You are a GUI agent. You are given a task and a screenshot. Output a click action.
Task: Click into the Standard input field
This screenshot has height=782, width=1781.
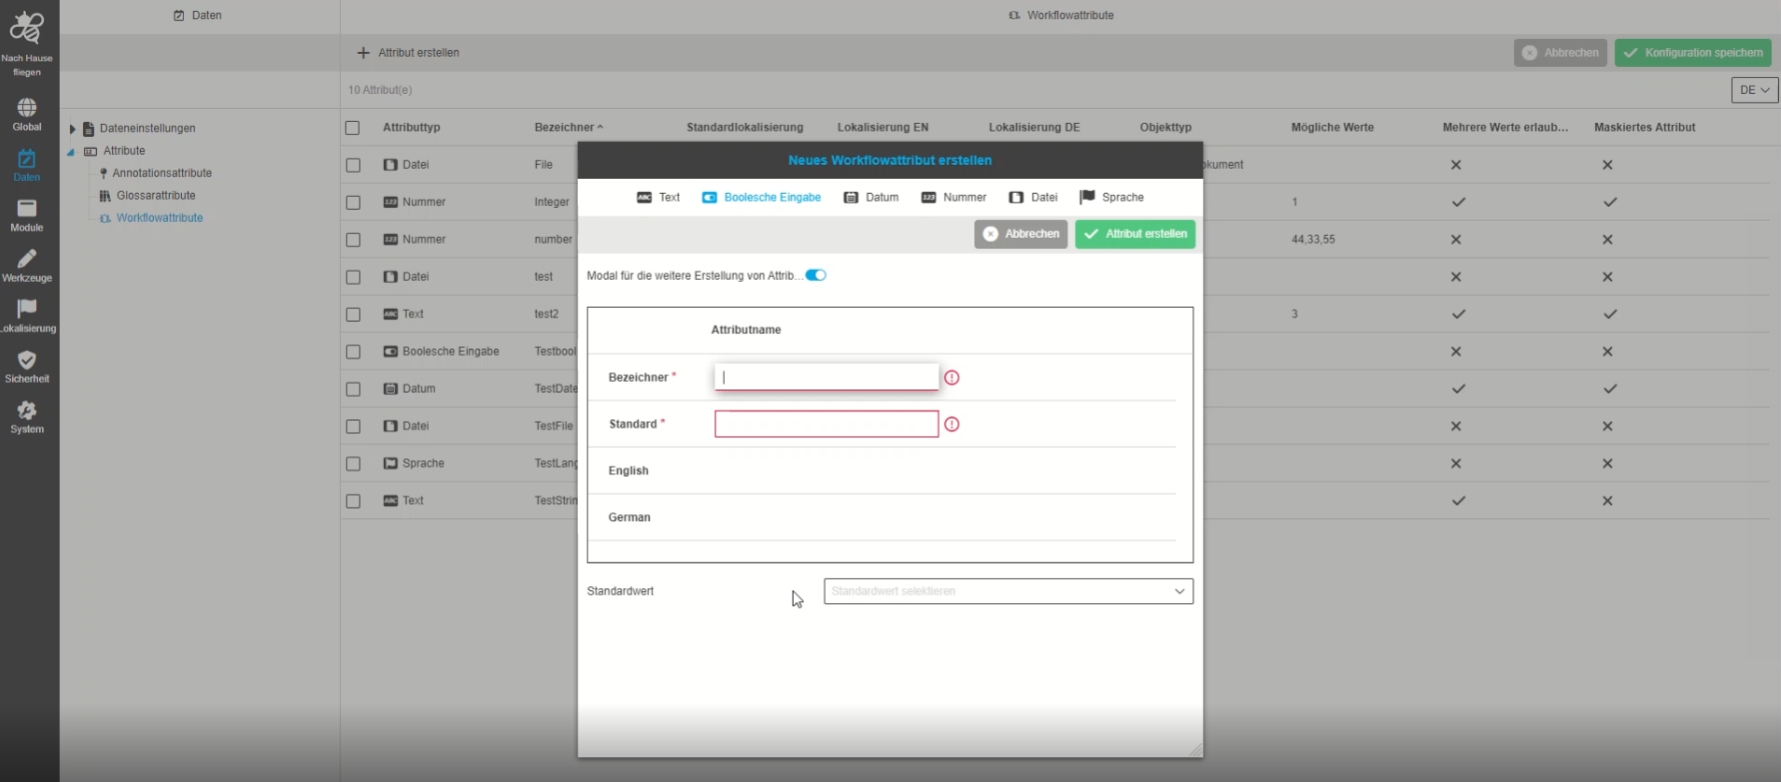[x=827, y=424]
